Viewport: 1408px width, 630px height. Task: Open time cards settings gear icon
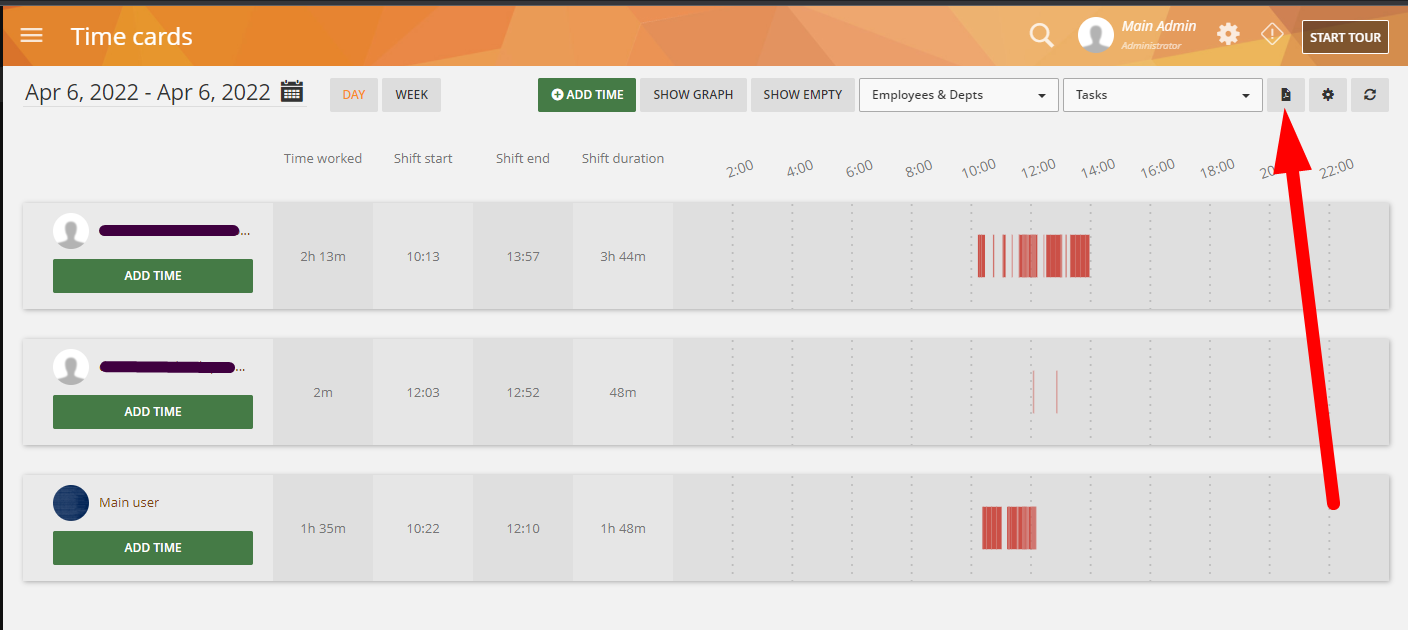coord(1328,95)
